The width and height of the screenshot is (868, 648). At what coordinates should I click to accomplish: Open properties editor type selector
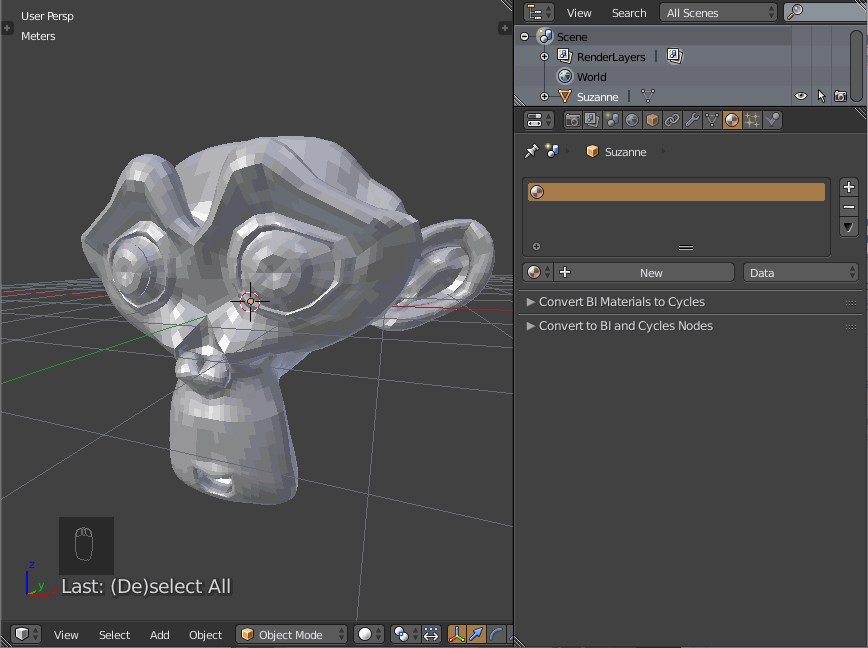[x=539, y=120]
